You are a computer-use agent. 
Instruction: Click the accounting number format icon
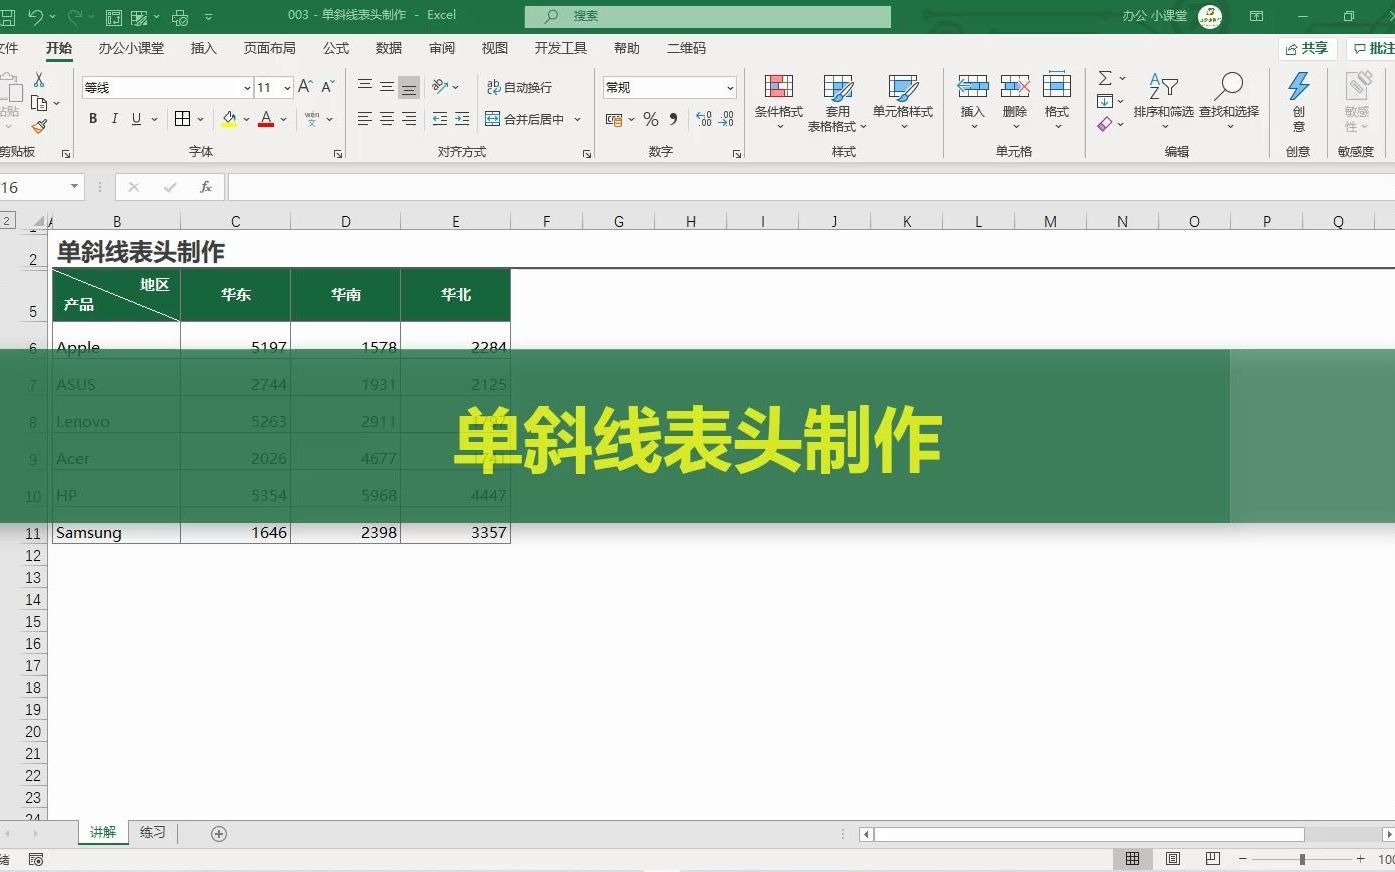(614, 119)
